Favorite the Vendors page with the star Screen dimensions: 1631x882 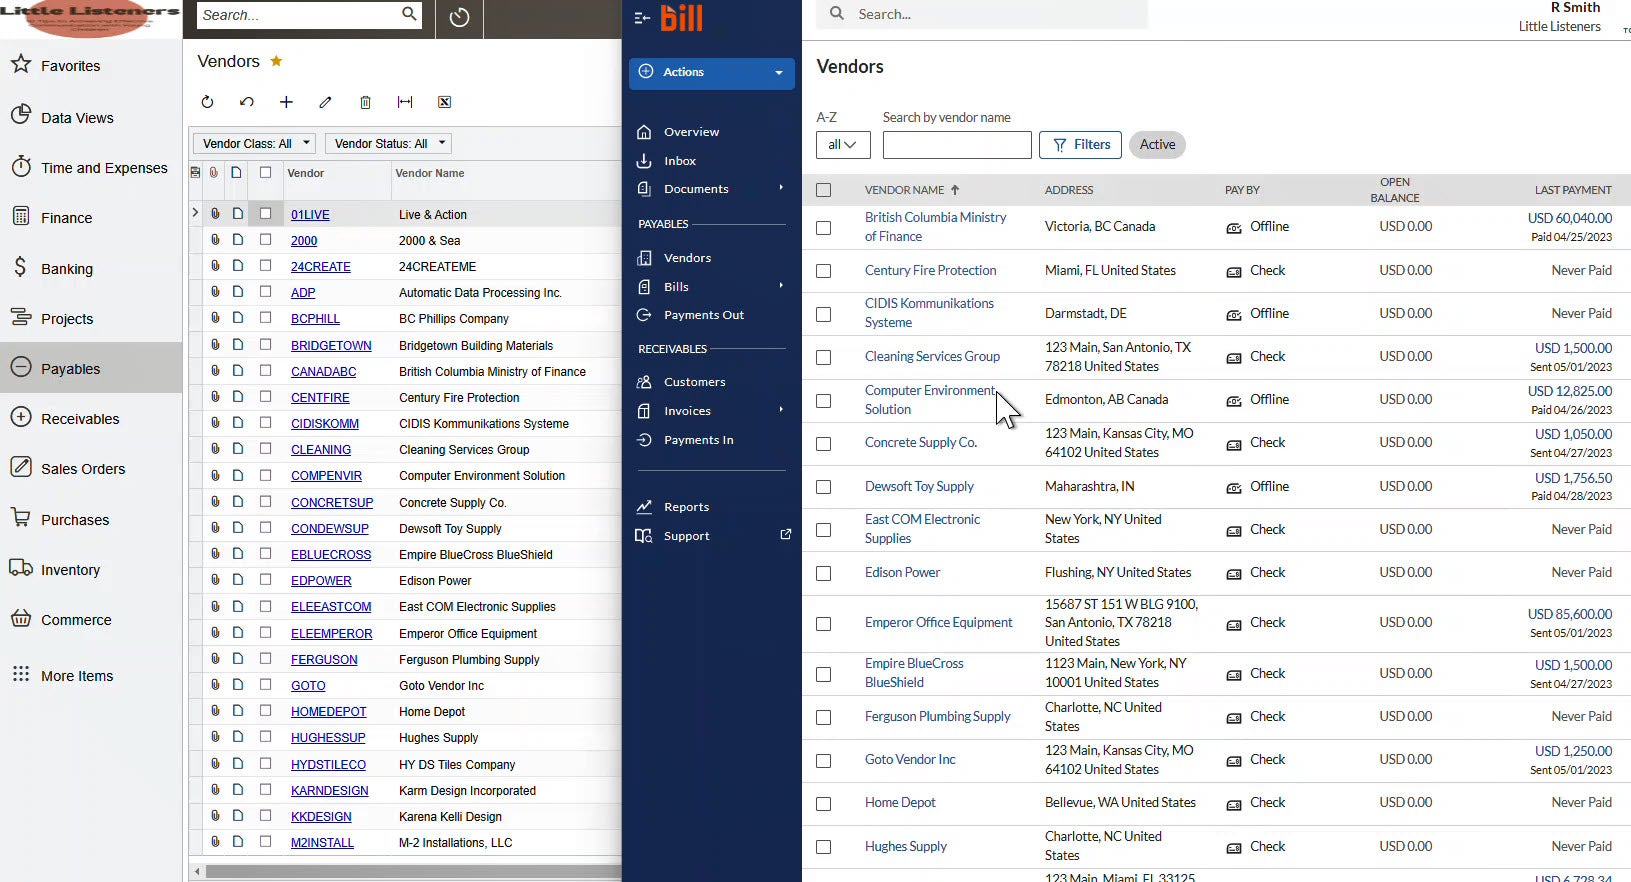point(276,61)
